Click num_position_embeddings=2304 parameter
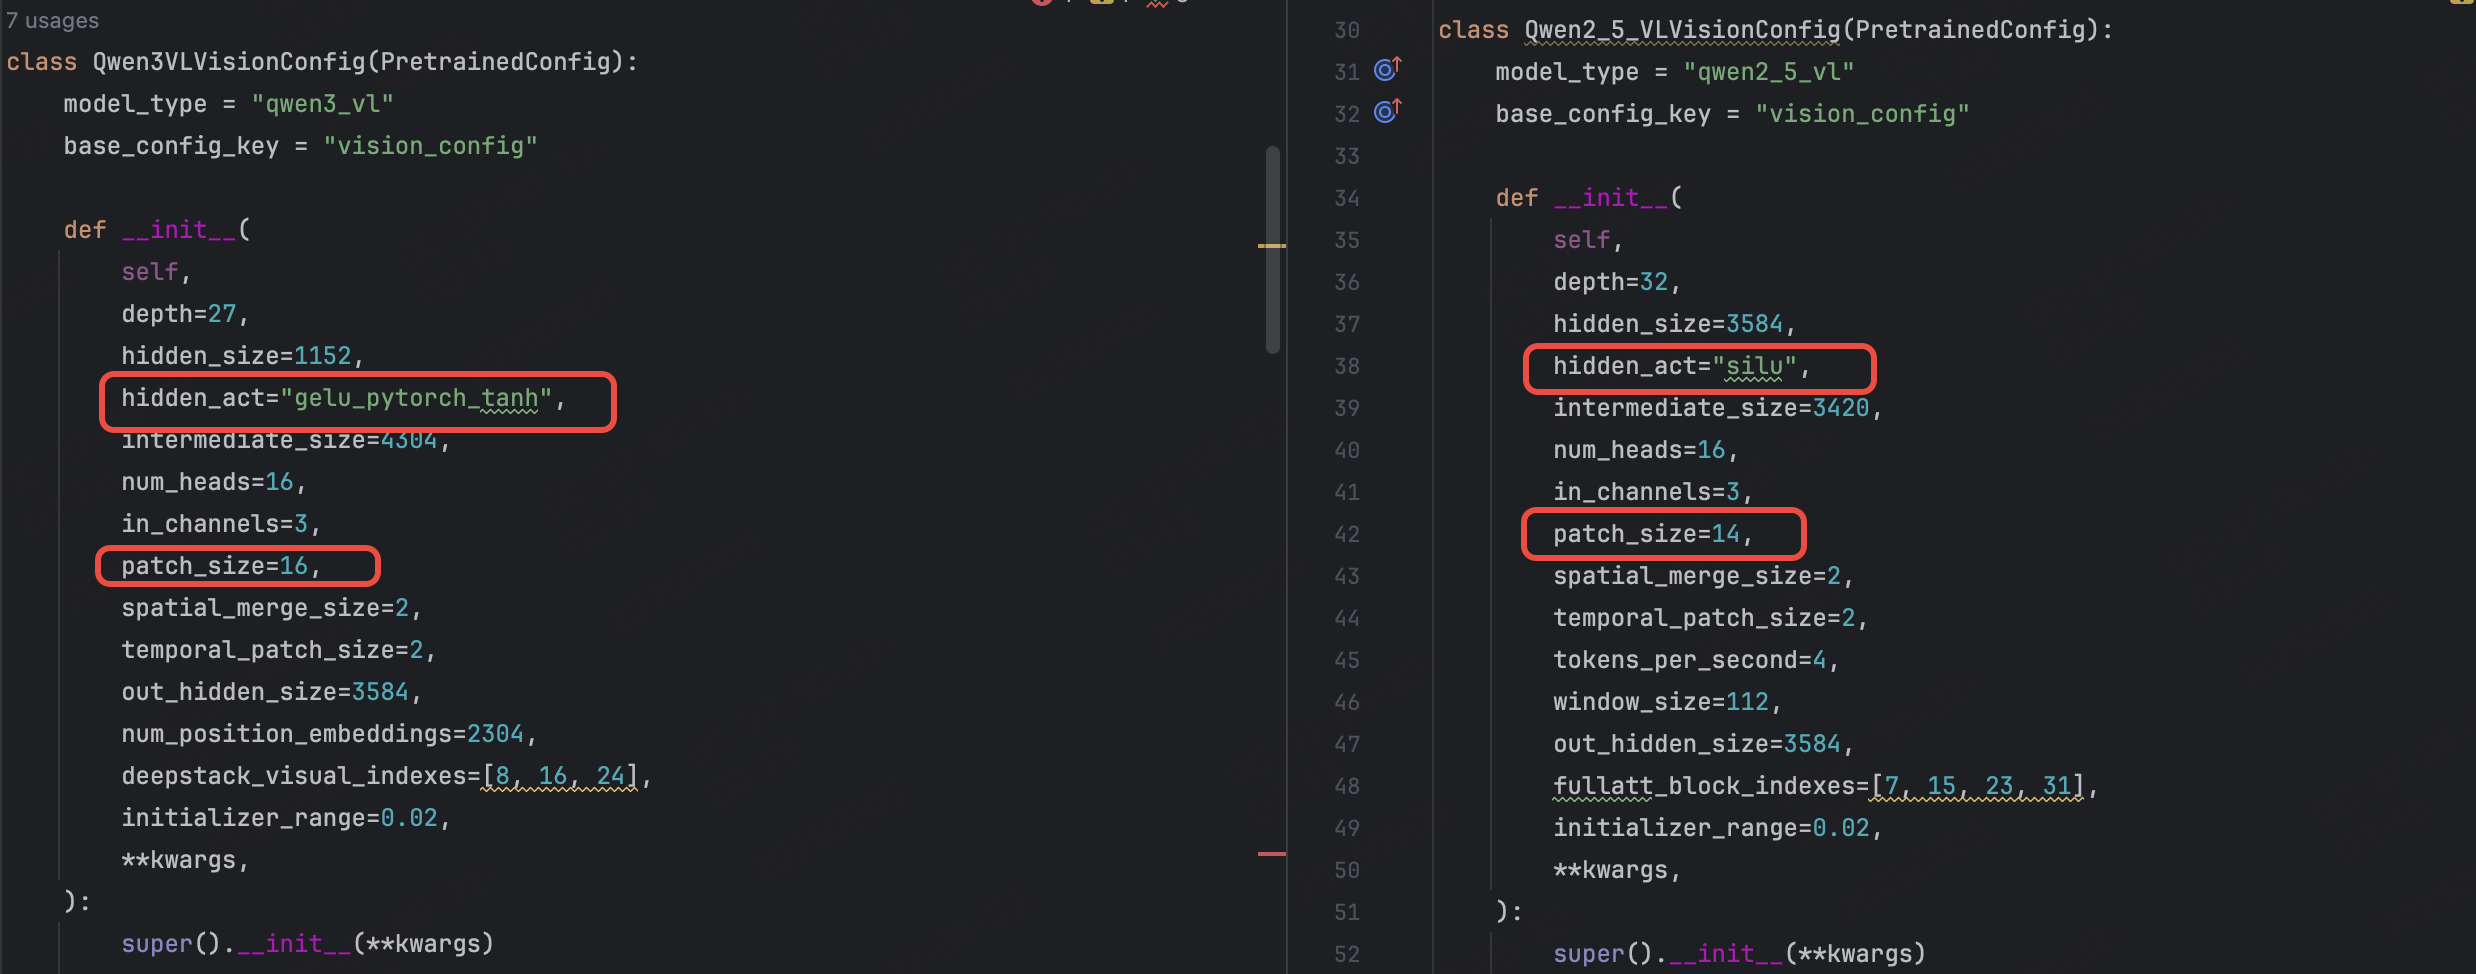Viewport: 2476px width, 974px height. click(x=323, y=734)
